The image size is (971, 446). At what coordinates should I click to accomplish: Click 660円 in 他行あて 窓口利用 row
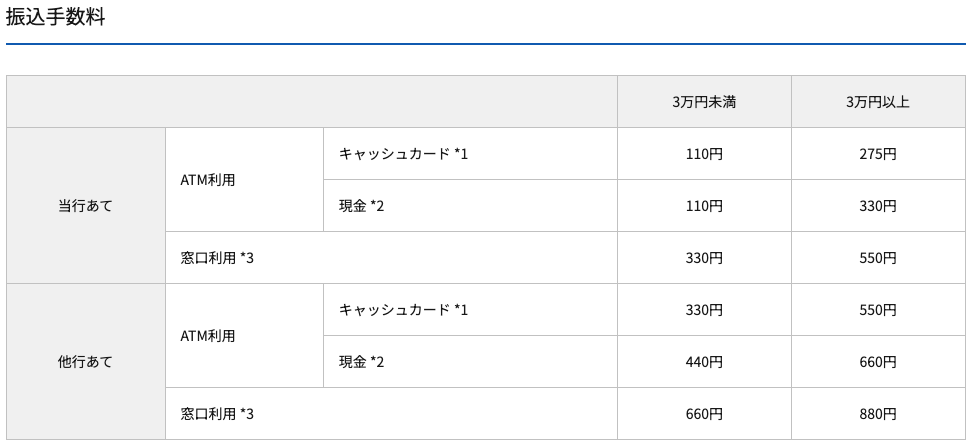pyautogui.click(x=704, y=414)
